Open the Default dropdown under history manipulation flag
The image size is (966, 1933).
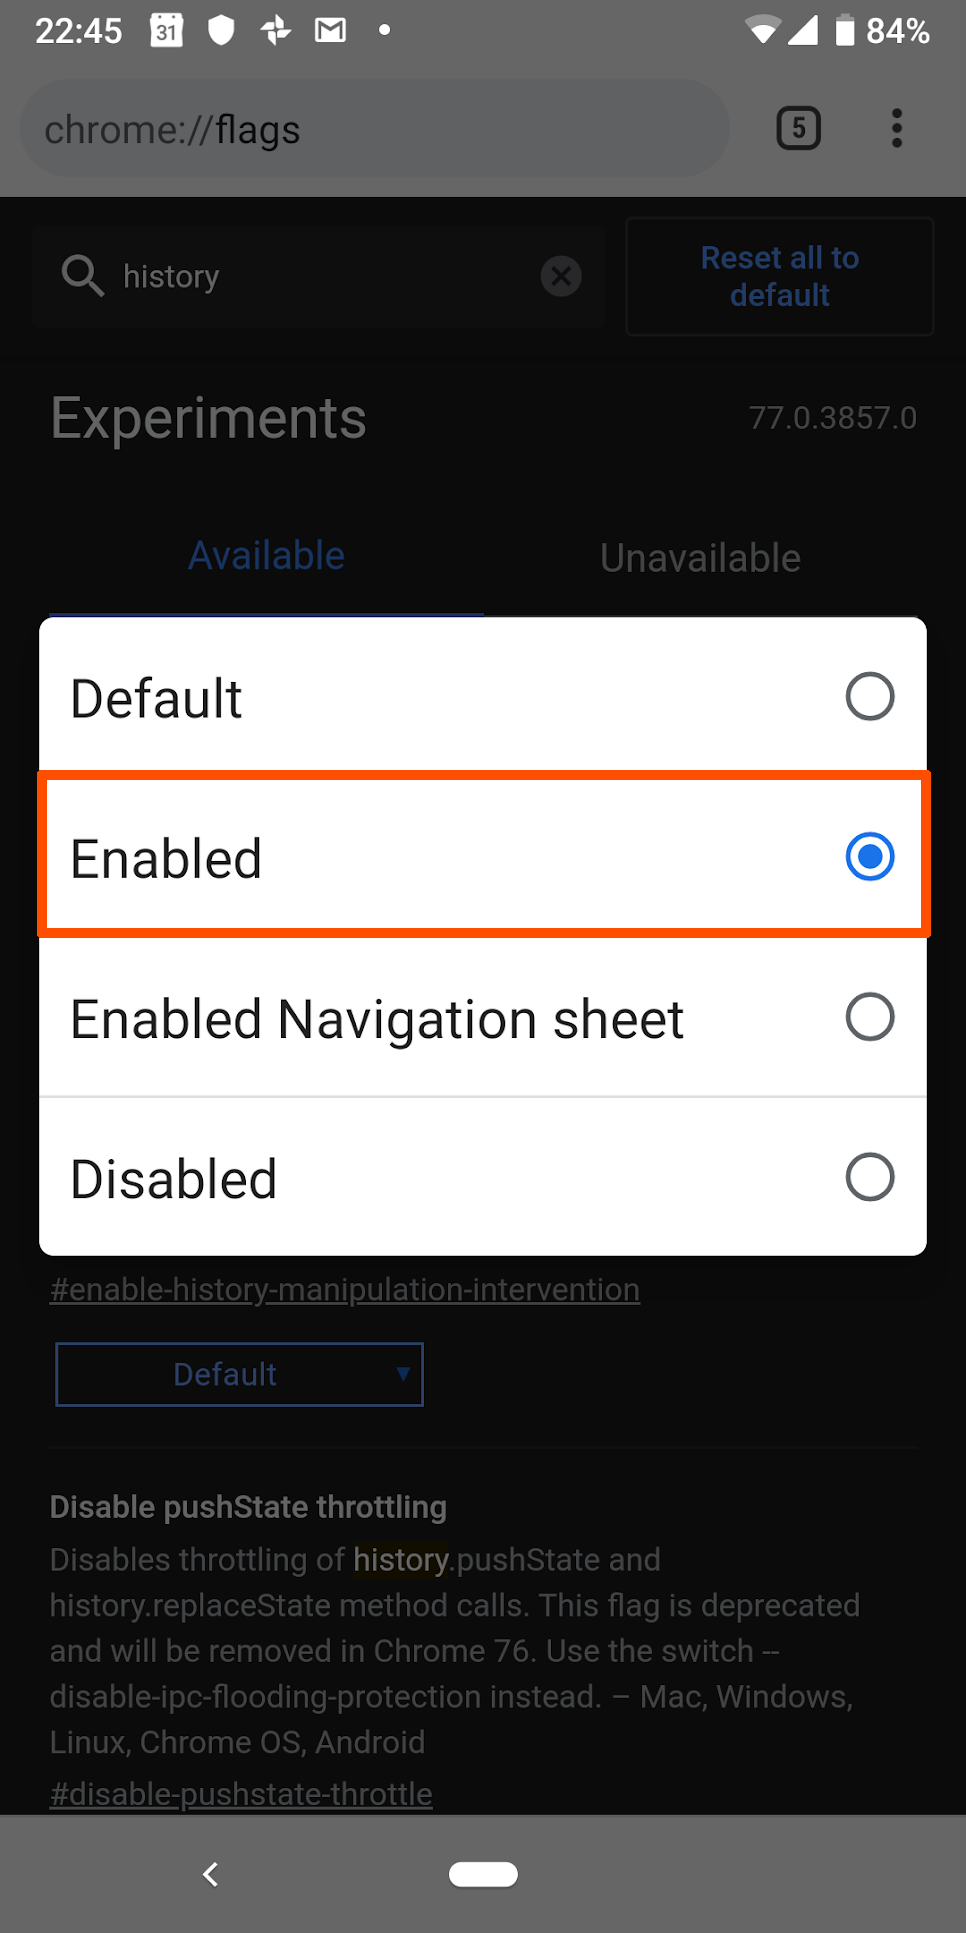pyautogui.click(x=240, y=1374)
